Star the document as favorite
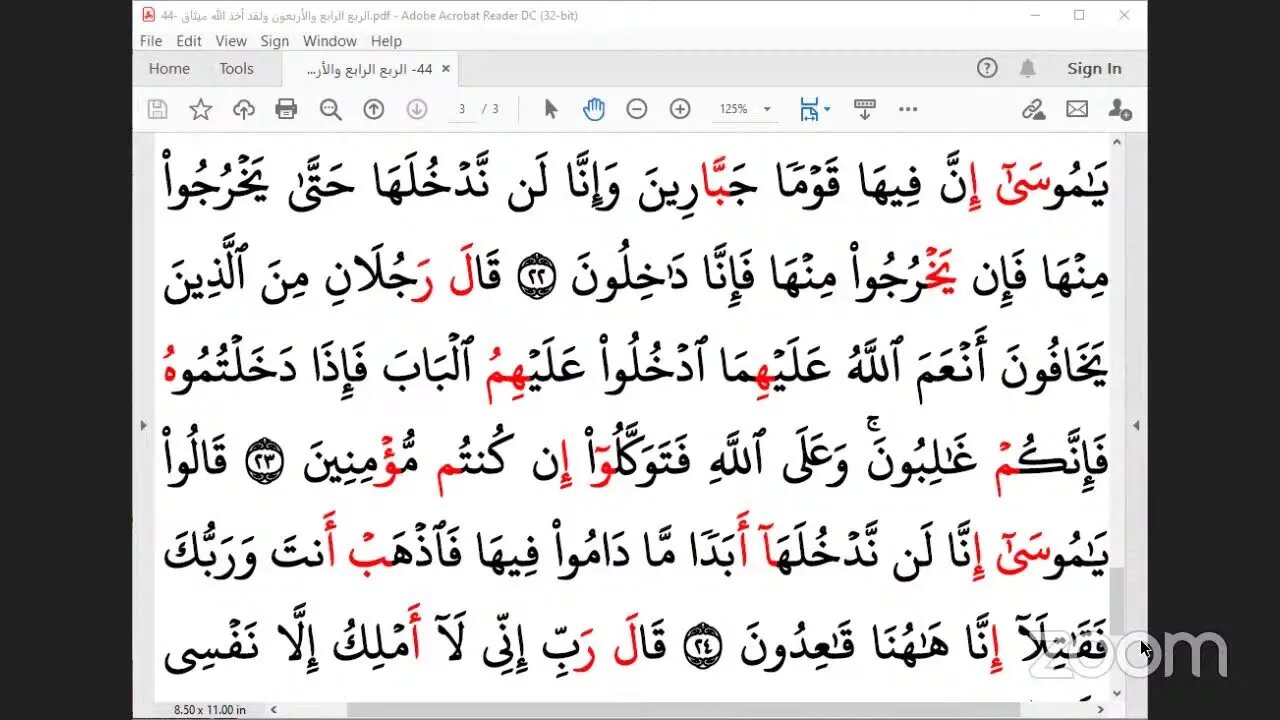This screenshot has height=720, width=1280. 201,109
